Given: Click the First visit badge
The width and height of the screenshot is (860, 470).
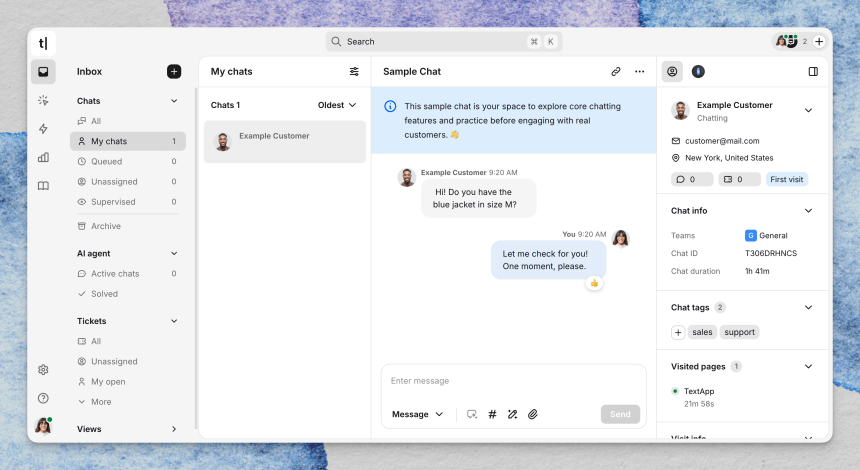Looking at the screenshot, I should click(x=786, y=179).
